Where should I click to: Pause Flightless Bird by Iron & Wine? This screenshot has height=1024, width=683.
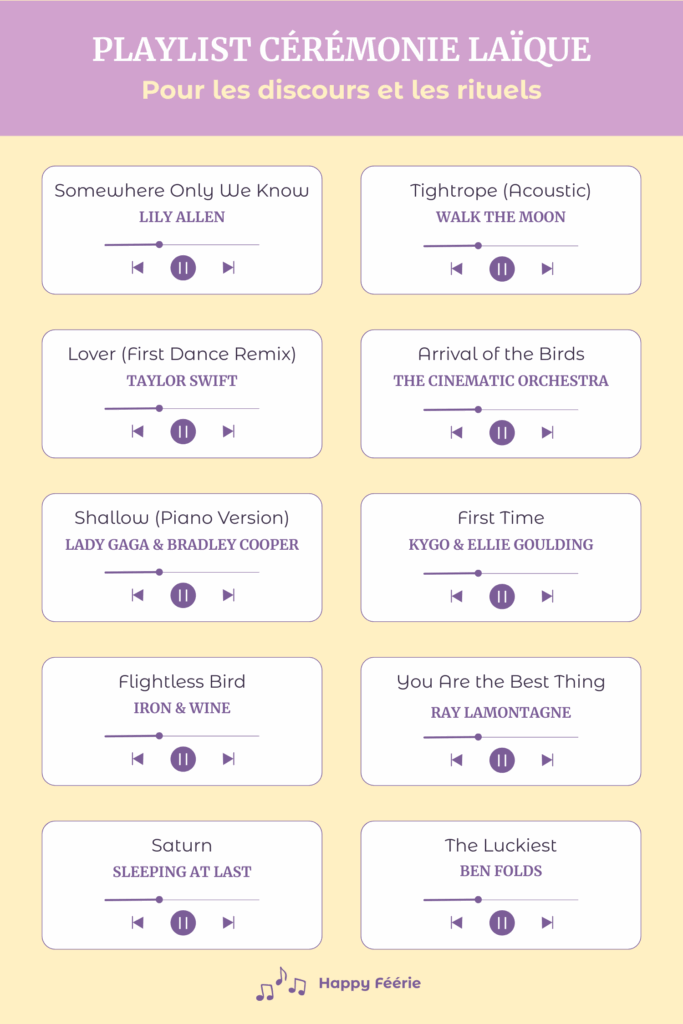pos(183,759)
